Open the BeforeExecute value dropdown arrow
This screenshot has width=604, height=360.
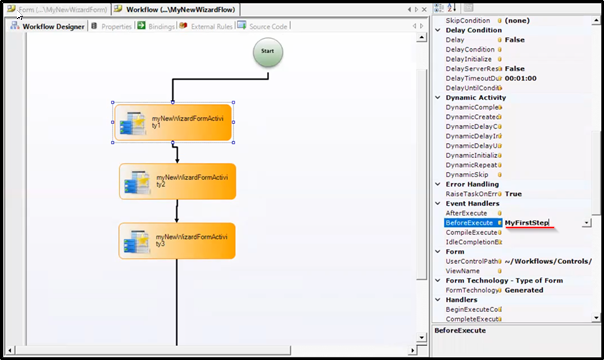pyautogui.click(x=587, y=223)
